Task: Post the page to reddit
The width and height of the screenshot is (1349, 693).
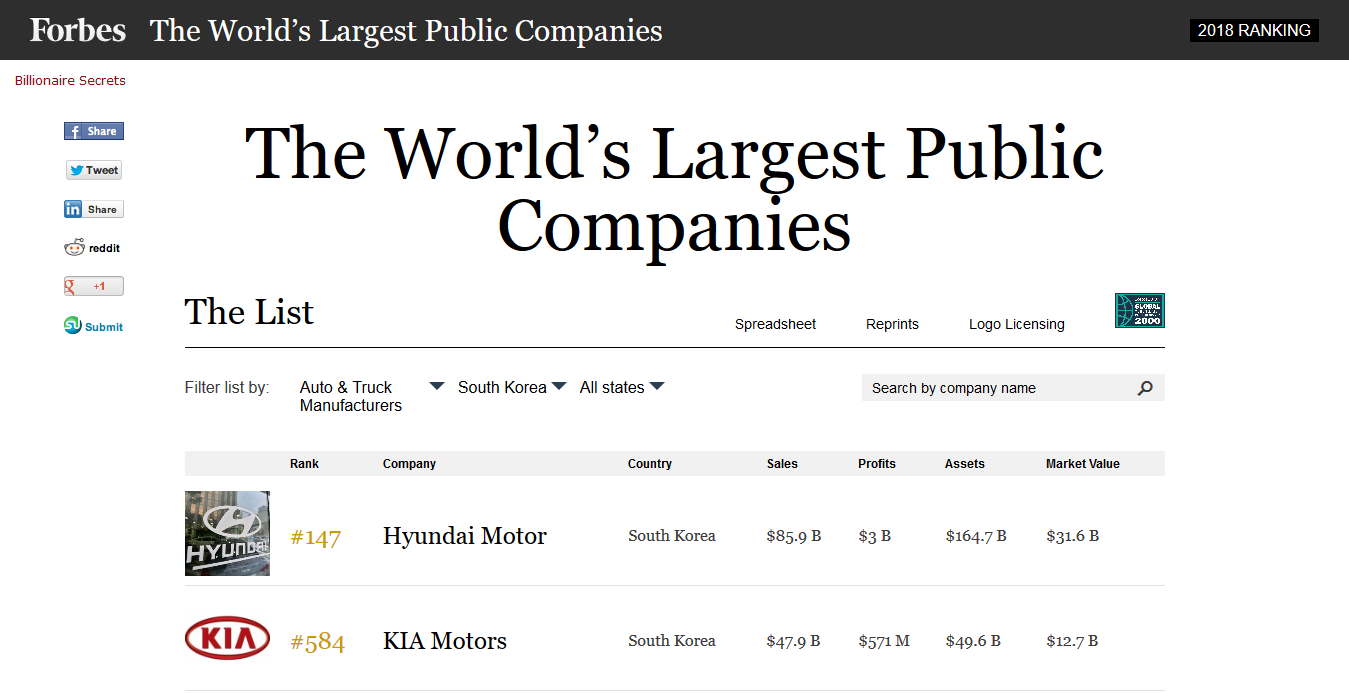Action: coord(92,248)
